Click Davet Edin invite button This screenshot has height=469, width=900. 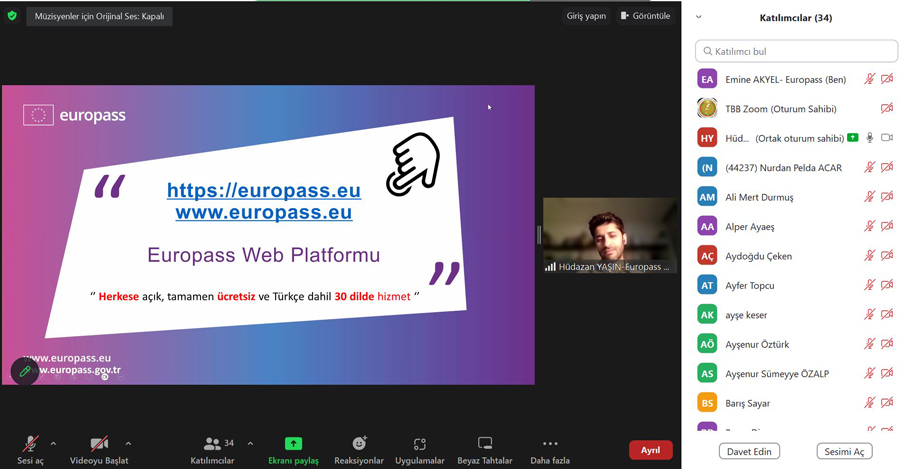click(x=749, y=451)
